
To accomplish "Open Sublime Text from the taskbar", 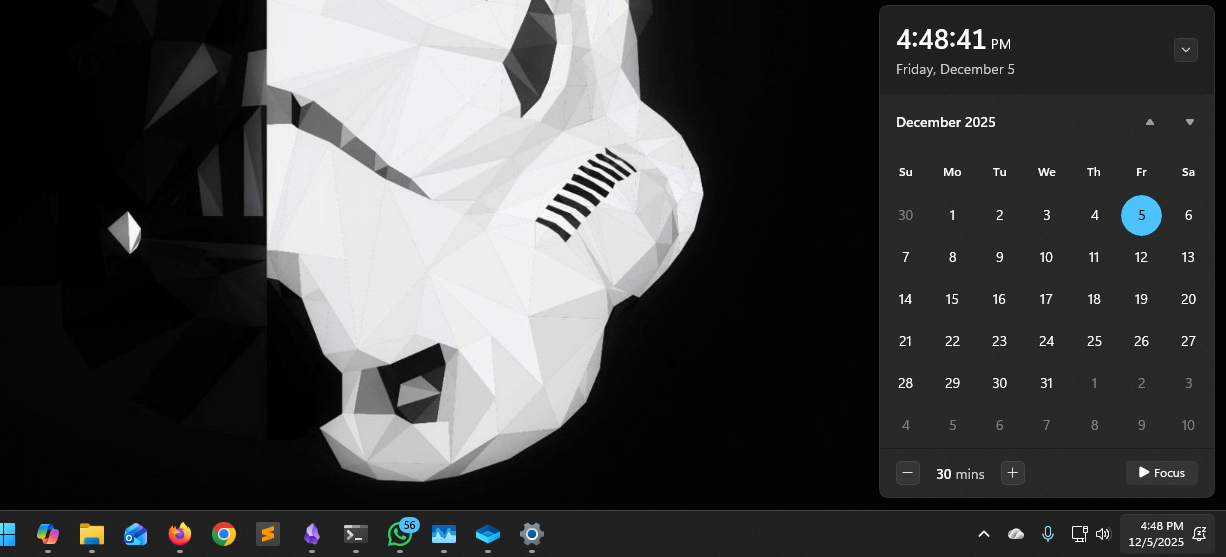I will pyautogui.click(x=267, y=534).
